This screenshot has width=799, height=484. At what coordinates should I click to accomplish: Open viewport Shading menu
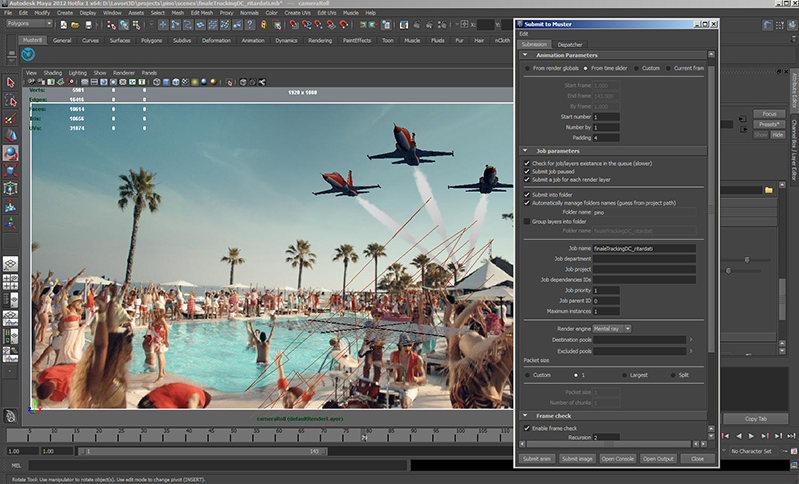pyautogui.click(x=52, y=73)
